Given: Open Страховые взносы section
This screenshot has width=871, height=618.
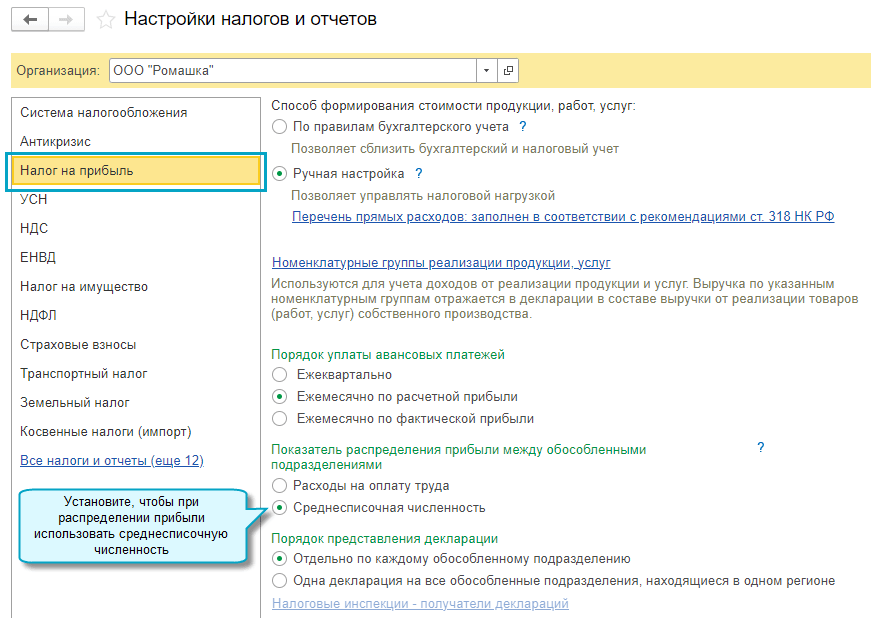Looking at the screenshot, I should 78,344.
